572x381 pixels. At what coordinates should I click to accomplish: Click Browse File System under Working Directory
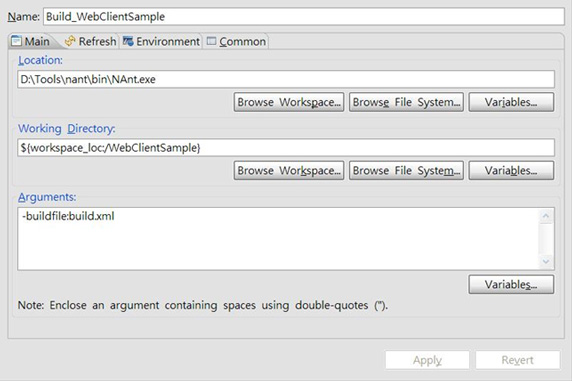click(406, 170)
